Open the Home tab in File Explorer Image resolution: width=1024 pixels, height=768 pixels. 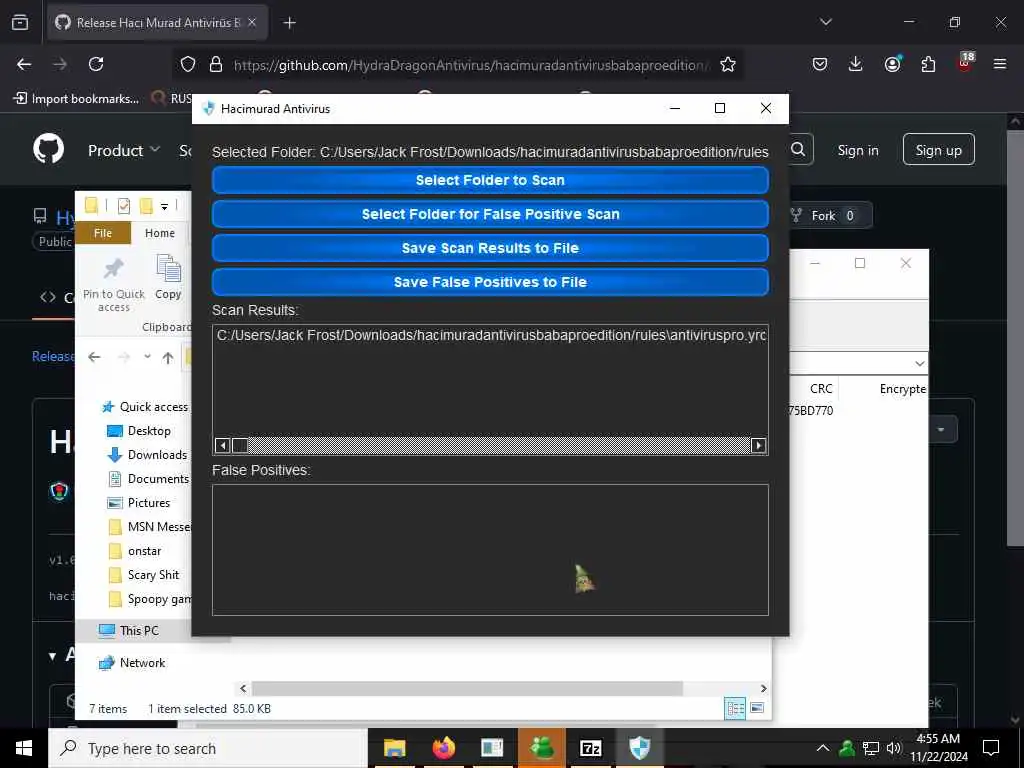pyautogui.click(x=160, y=233)
